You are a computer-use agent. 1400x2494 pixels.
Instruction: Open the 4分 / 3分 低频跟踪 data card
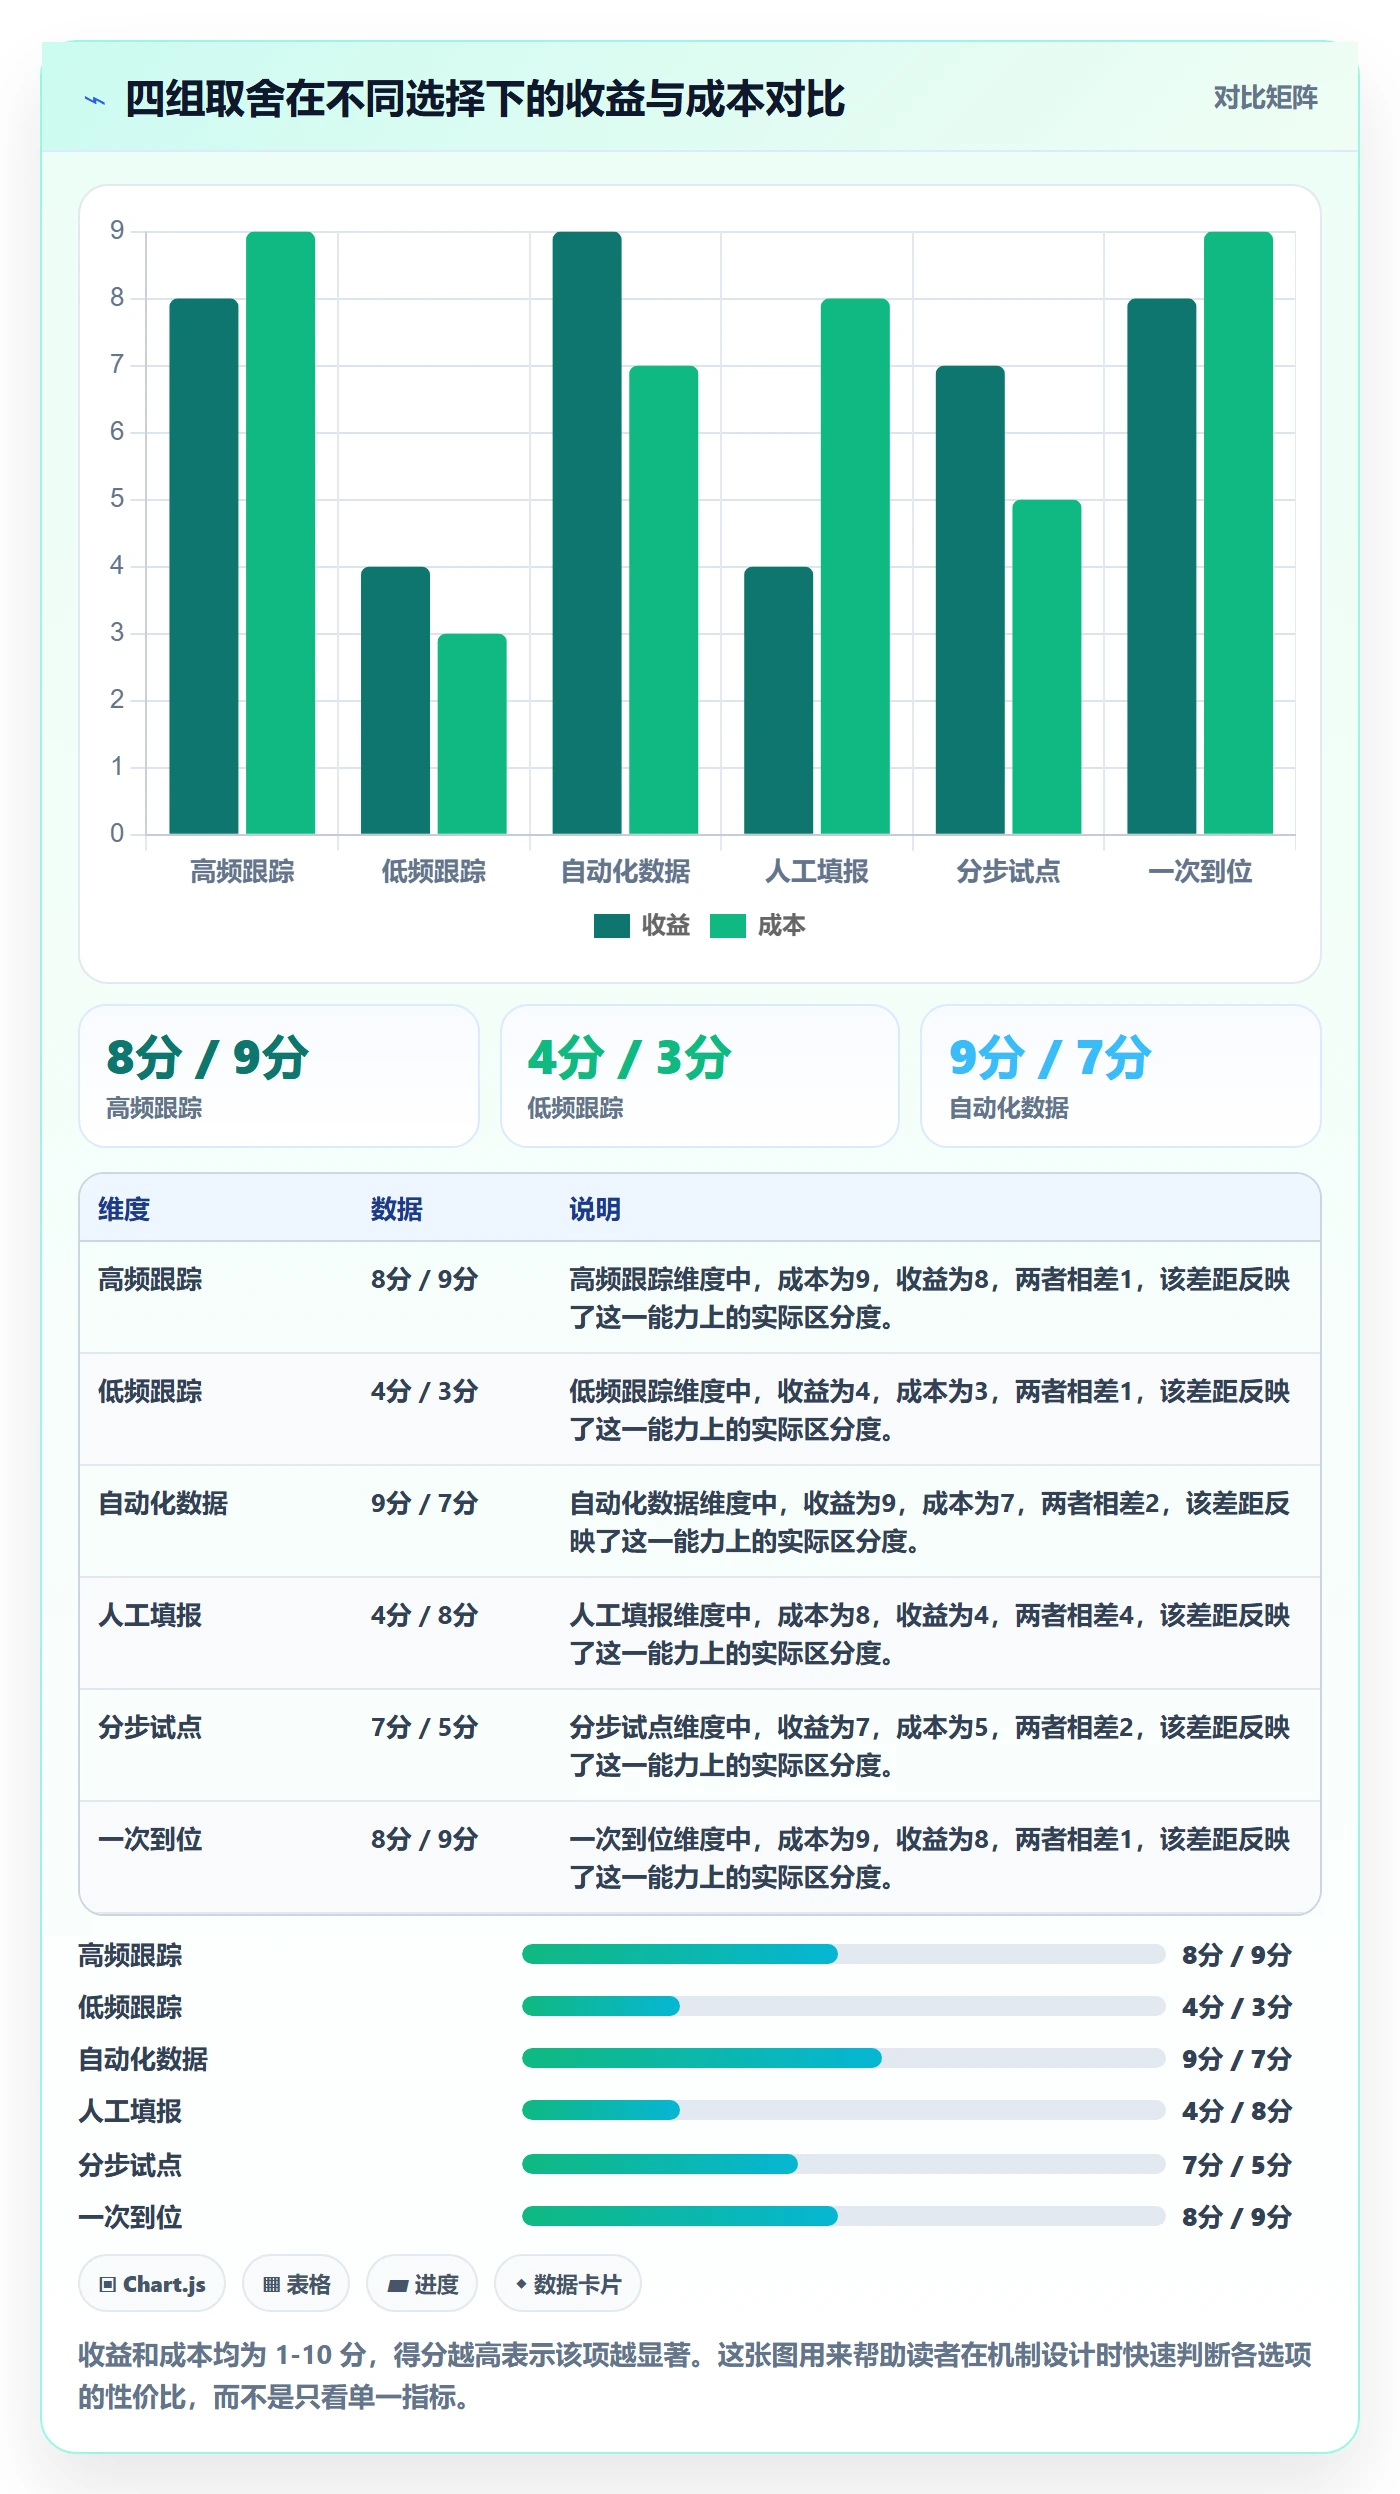tap(700, 1076)
